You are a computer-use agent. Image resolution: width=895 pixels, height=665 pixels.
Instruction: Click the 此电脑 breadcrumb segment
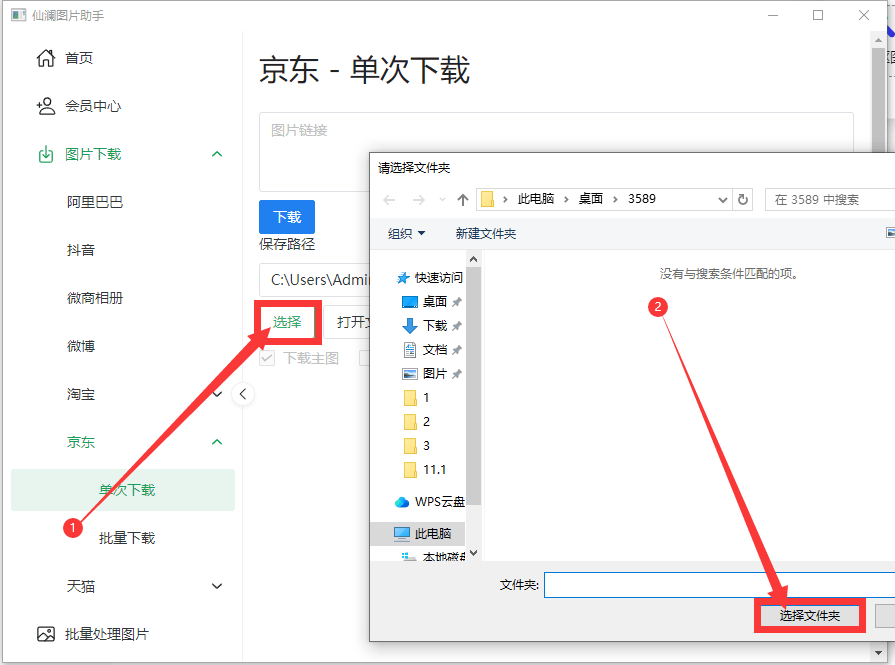point(536,199)
